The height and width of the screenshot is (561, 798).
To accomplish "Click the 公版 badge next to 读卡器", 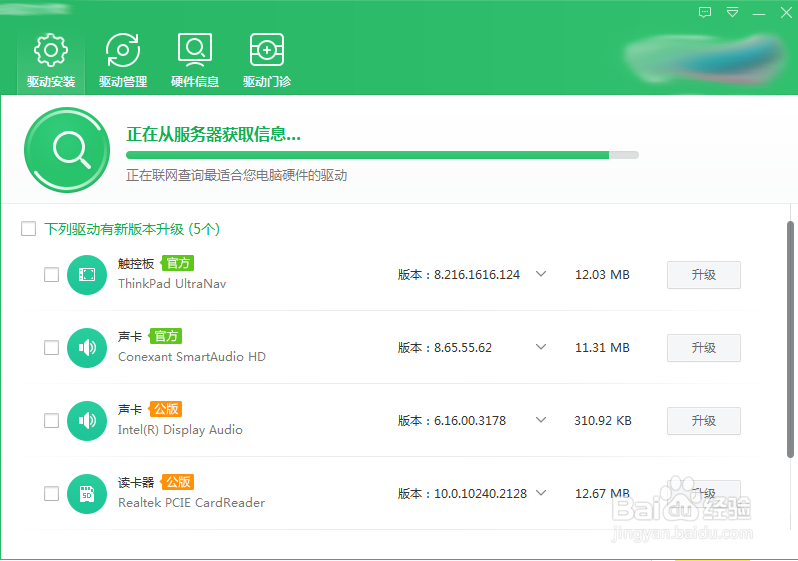I will pyautogui.click(x=178, y=482).
